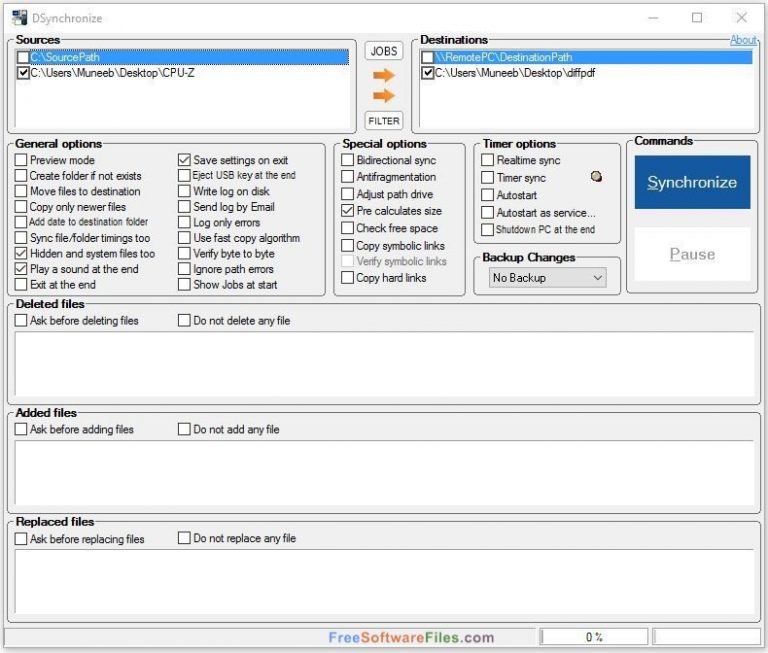Image resolution: width=768 pixels, height=653 pixels.
Task: Uncheck Hidden and system files too
Action: 21,253
